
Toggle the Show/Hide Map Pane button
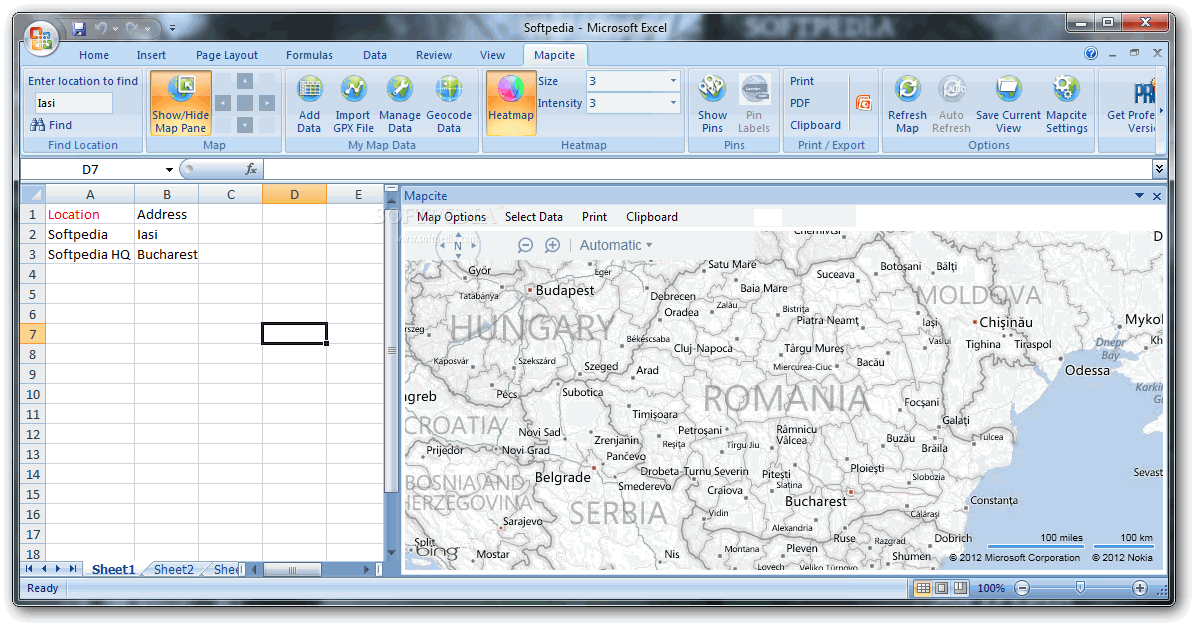180,103
